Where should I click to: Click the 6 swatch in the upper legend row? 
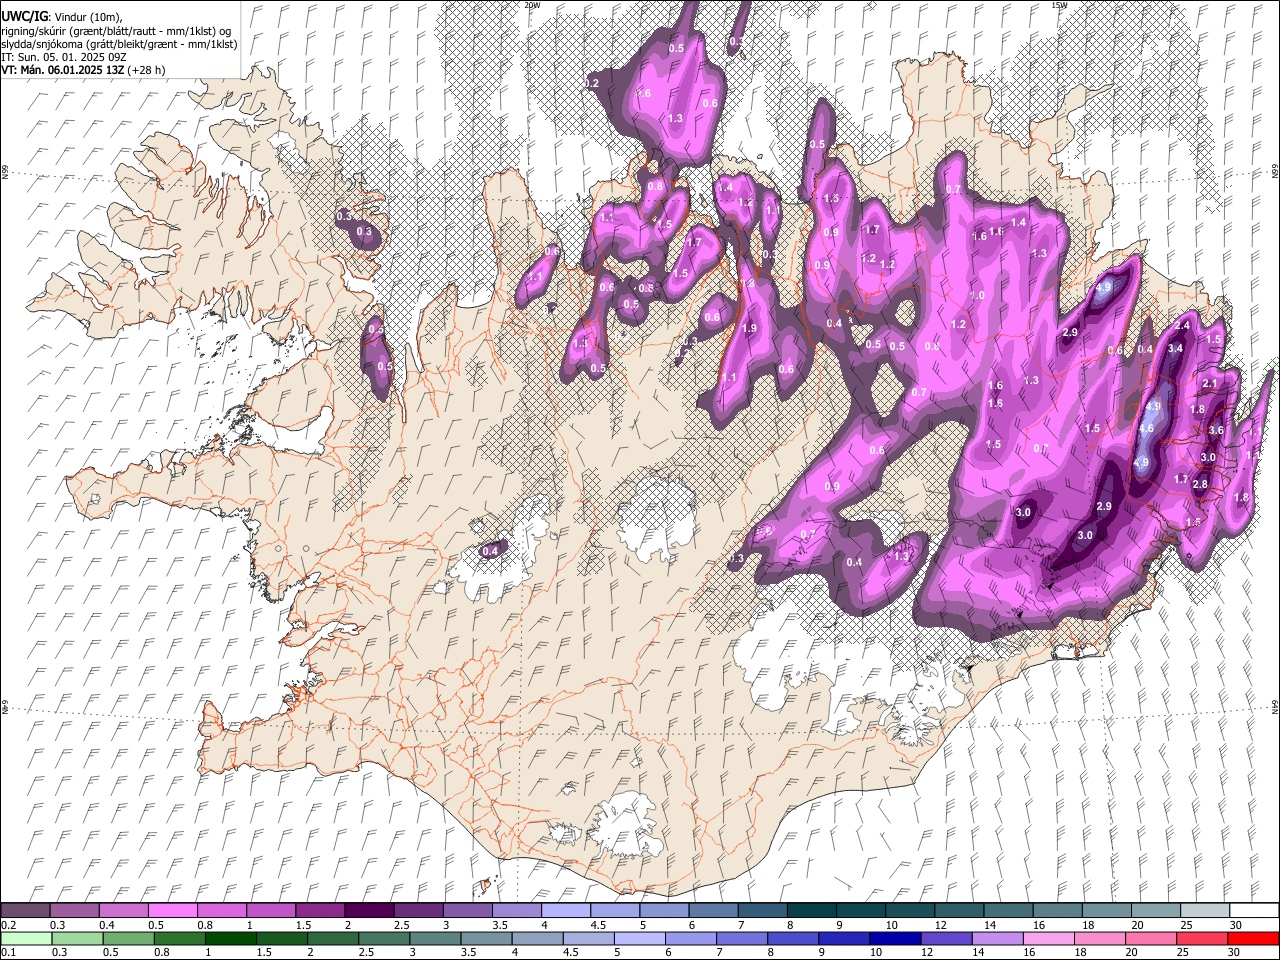(712, 910)
